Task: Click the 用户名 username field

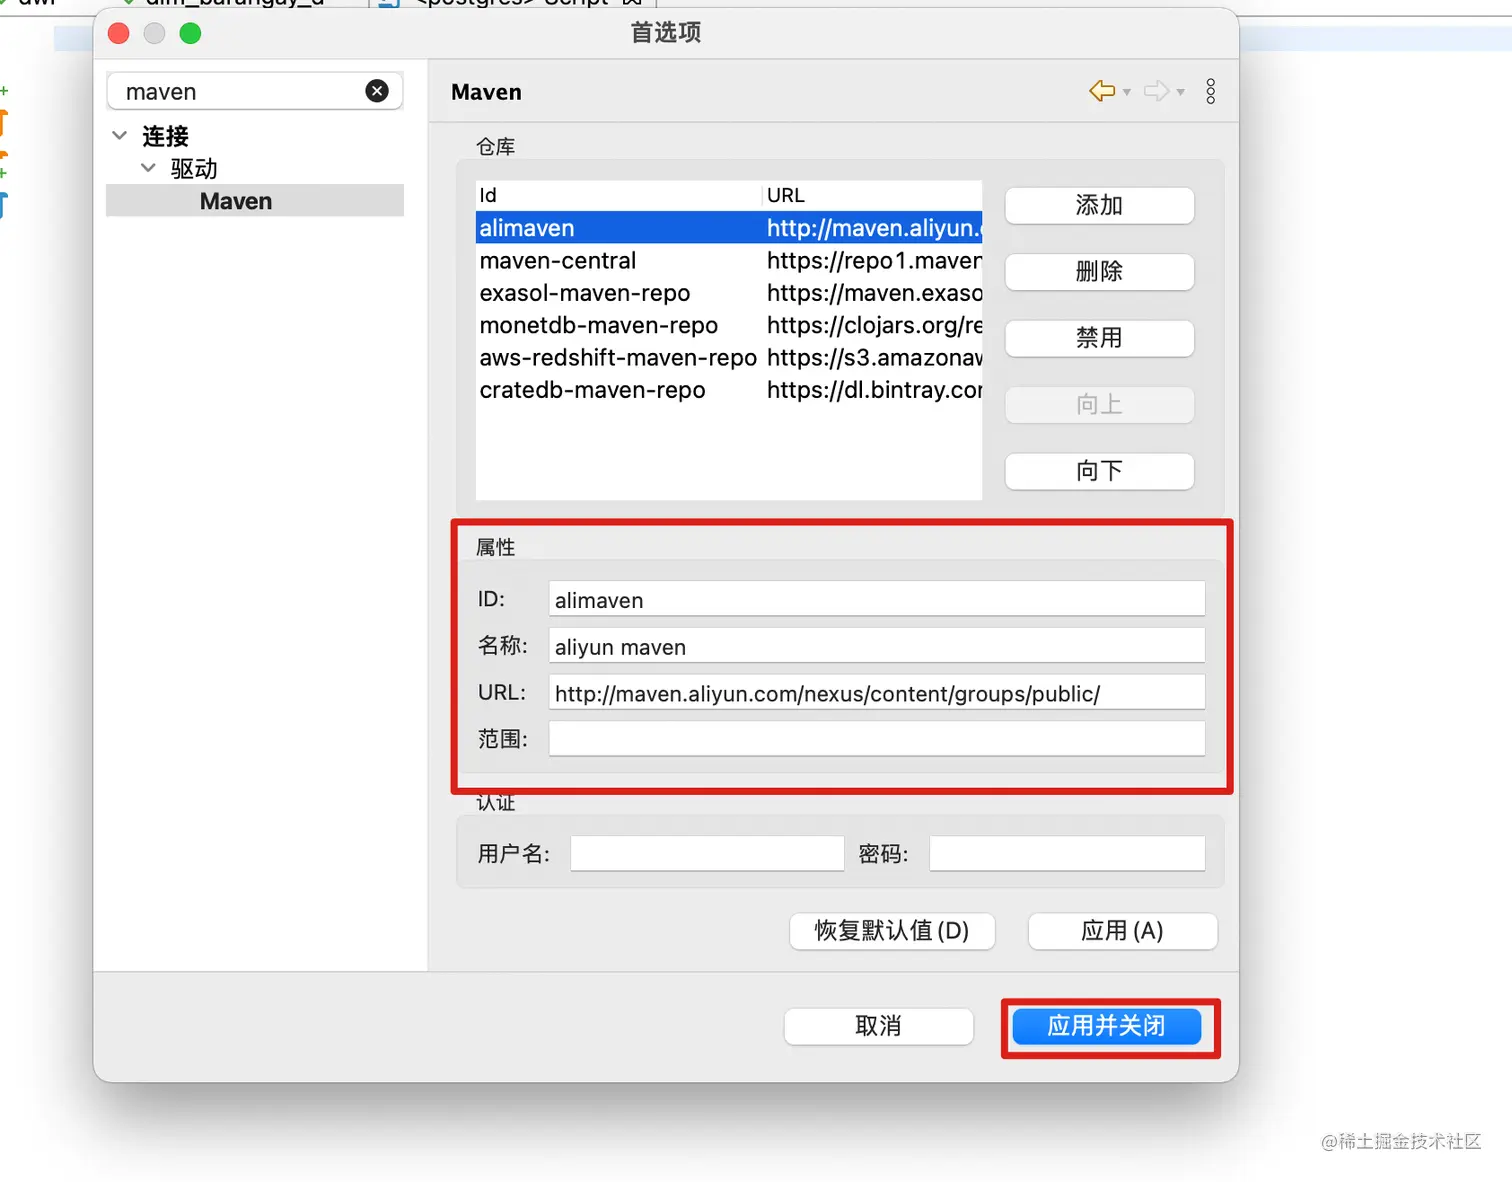Action: 707,853
